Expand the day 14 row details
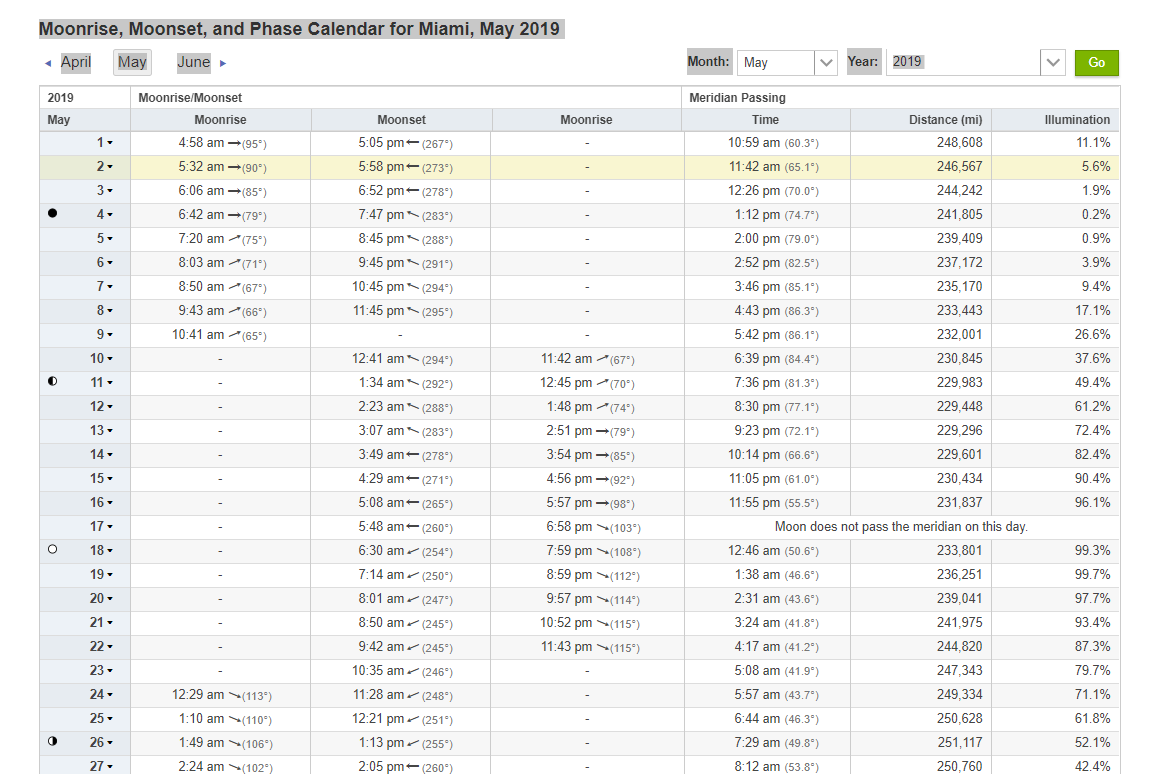The width and height of the screenshot is (1168, 774). pyautogui.click(x=101, y=455)
